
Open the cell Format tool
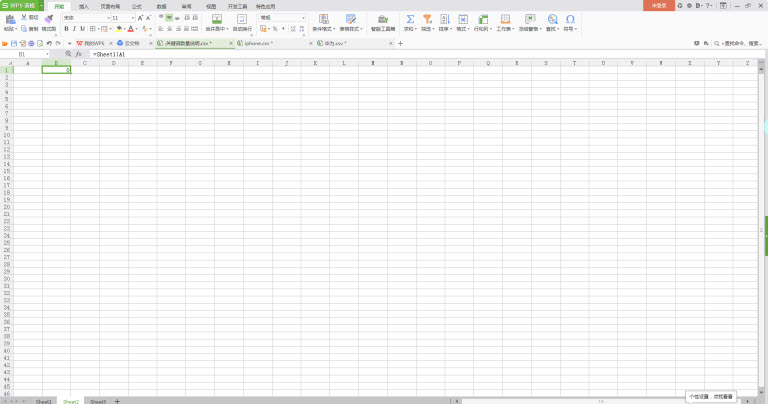[462, 23]
